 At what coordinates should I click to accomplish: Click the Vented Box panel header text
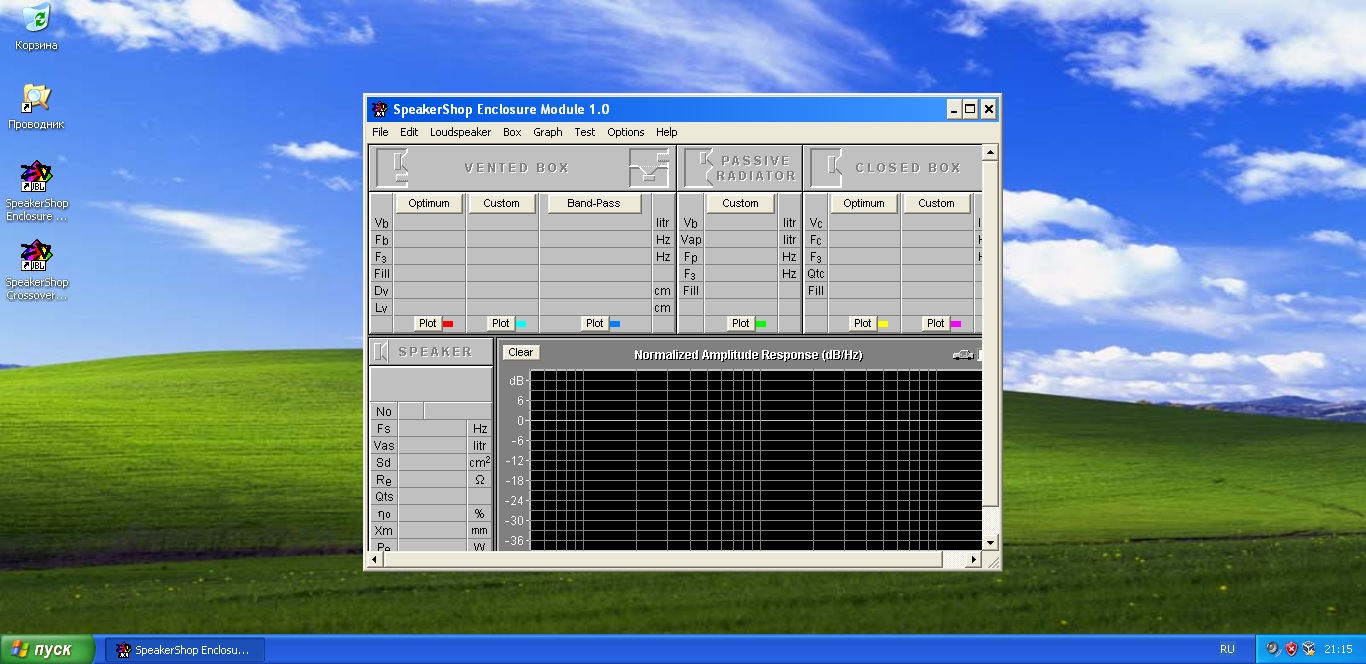tap(517, 168)
